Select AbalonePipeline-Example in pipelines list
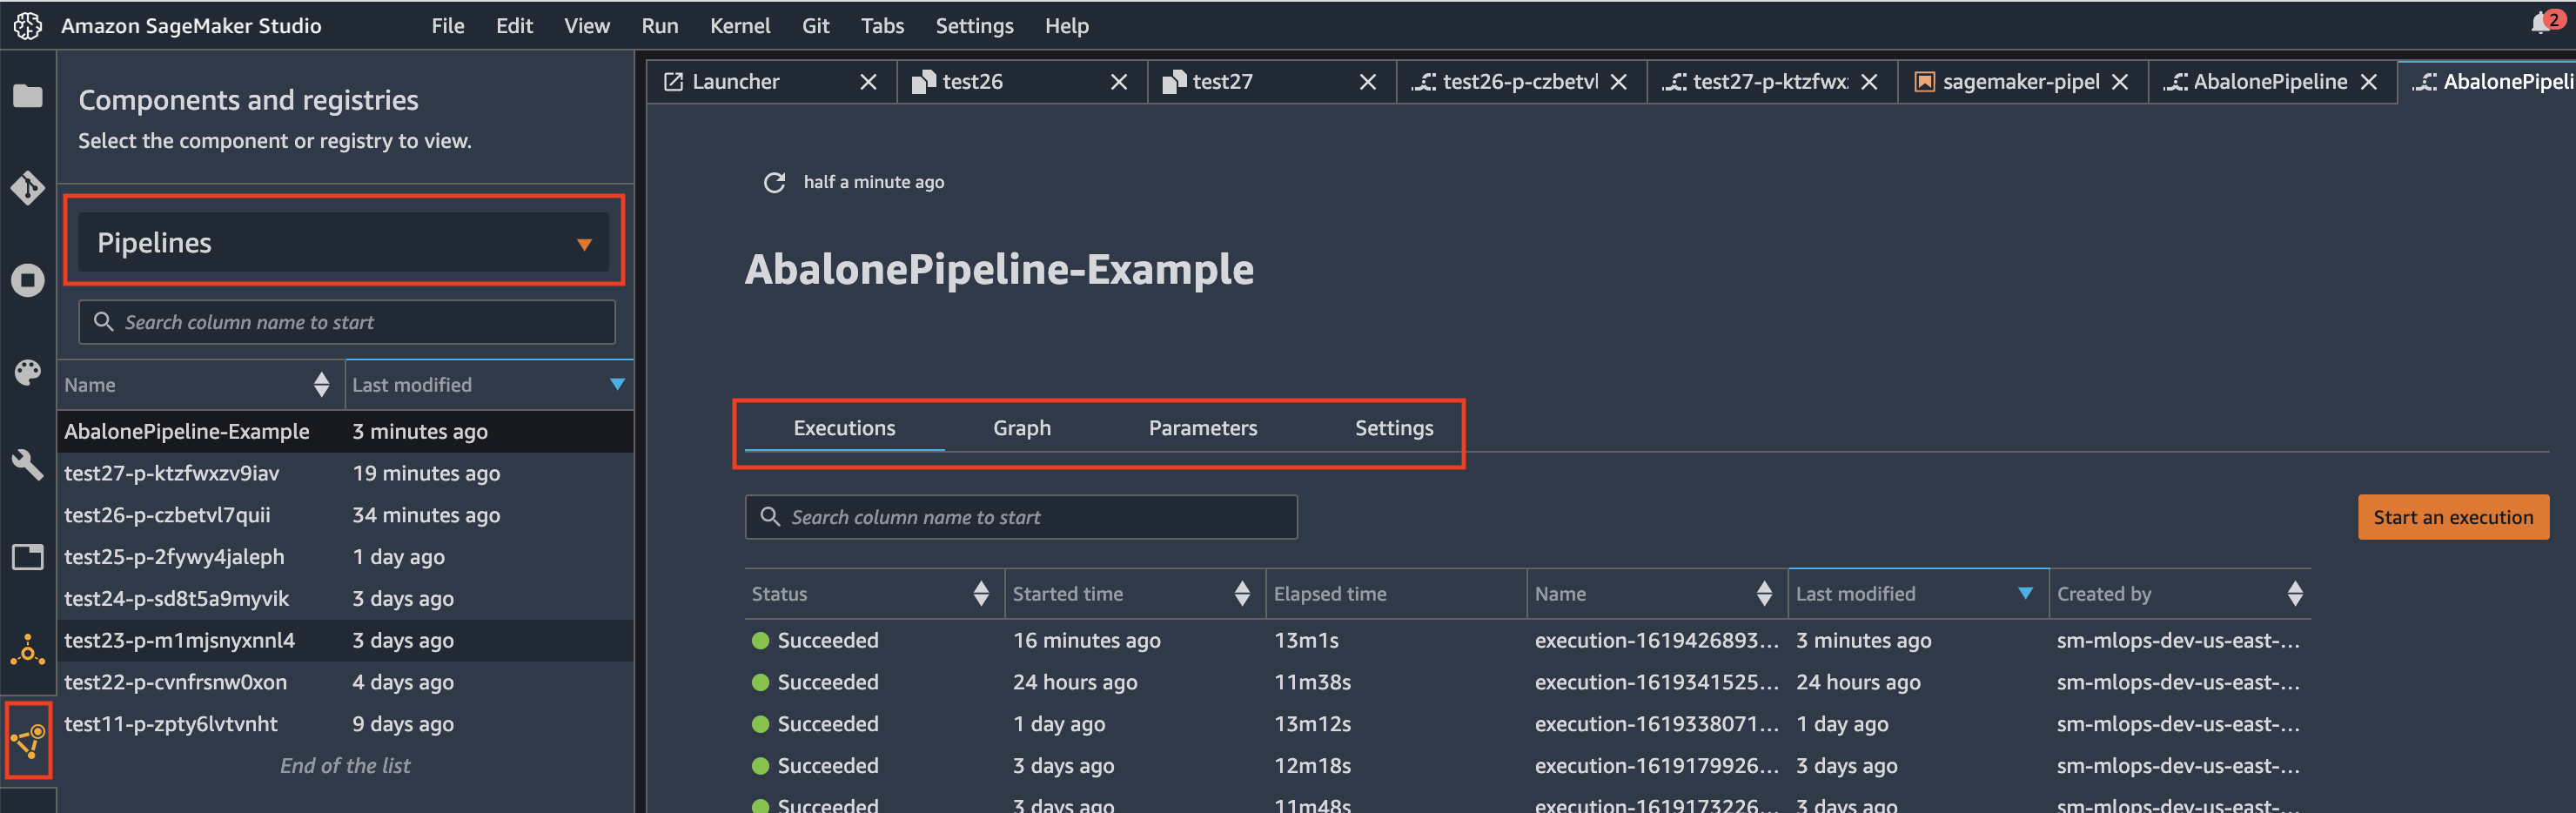Screen dimensions: 2576x813 pyautogui.click(x=345, y=431)
